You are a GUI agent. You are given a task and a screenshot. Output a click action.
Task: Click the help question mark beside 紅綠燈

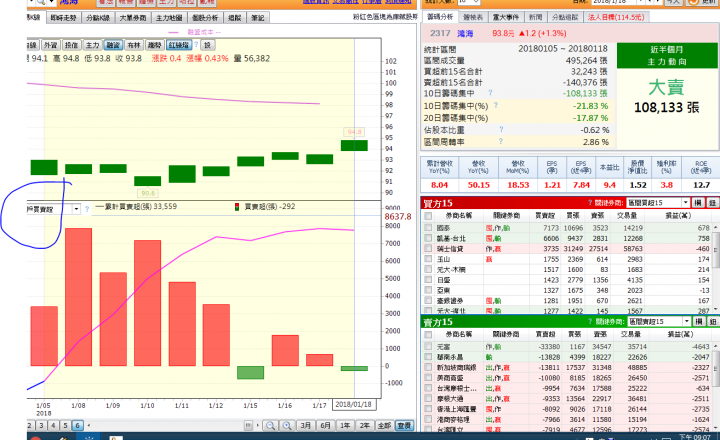click(x=196, y=45)
